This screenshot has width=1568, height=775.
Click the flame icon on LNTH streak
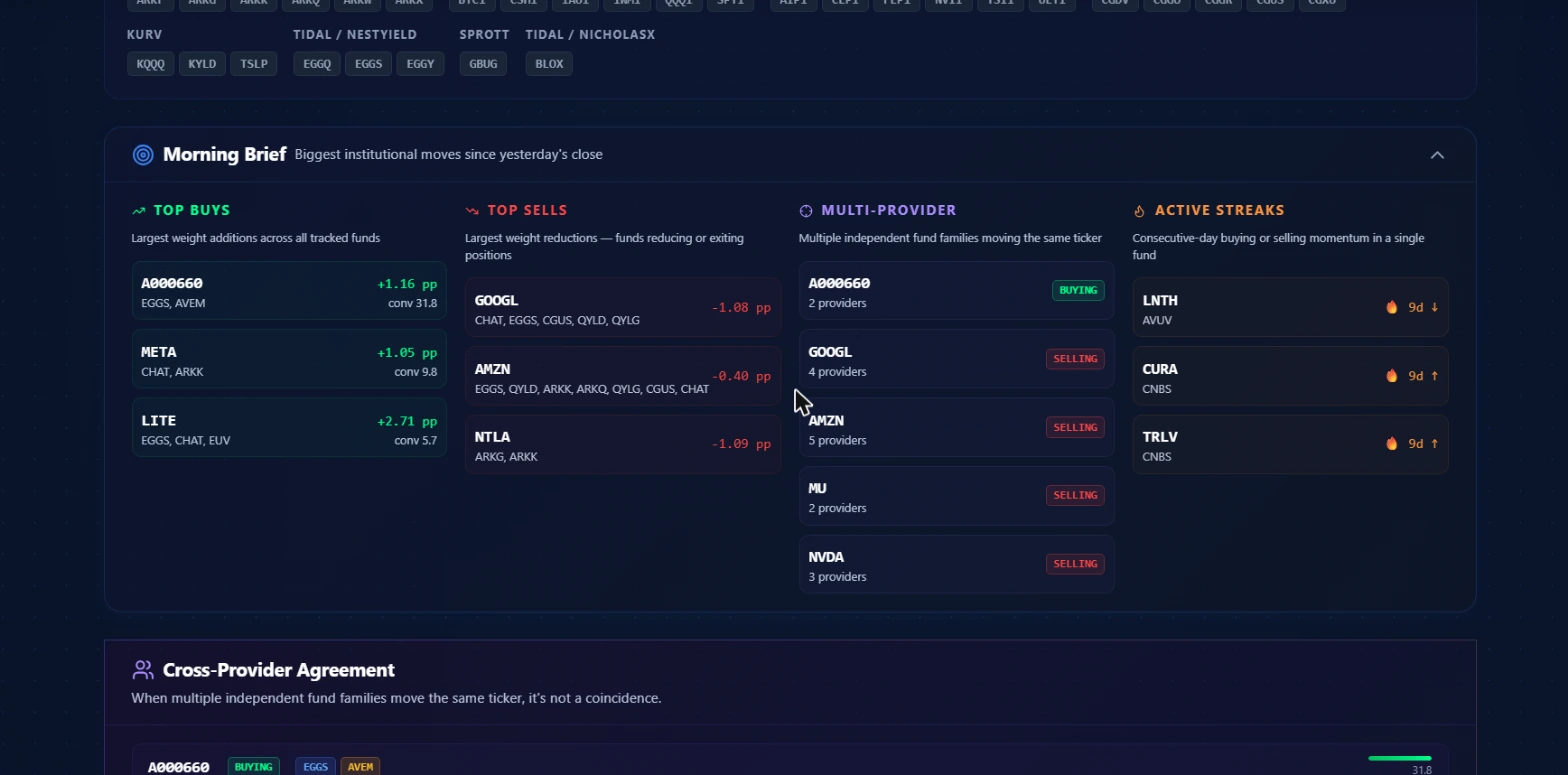click(1392, 307)
